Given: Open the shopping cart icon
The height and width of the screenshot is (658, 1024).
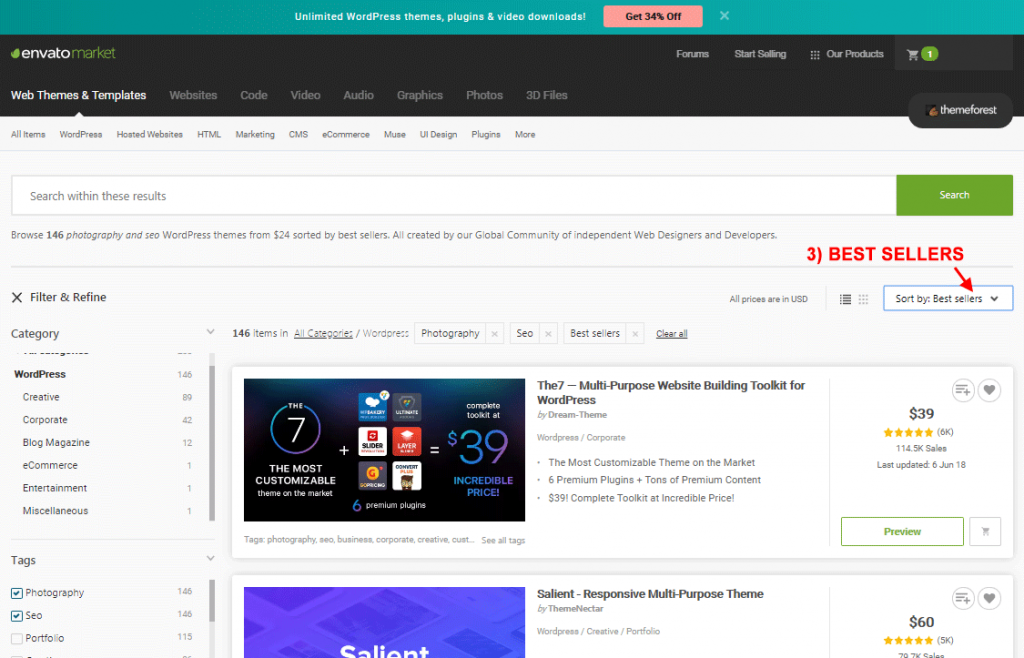Looking at the screenshot, I should [x=912, y=54].
